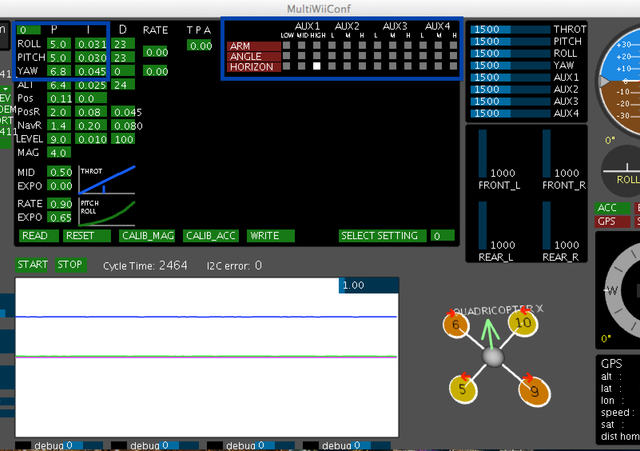The image size is (640, 451).
Task: Select the ROLL P value 5.0
Action: (x=59, y=44)
